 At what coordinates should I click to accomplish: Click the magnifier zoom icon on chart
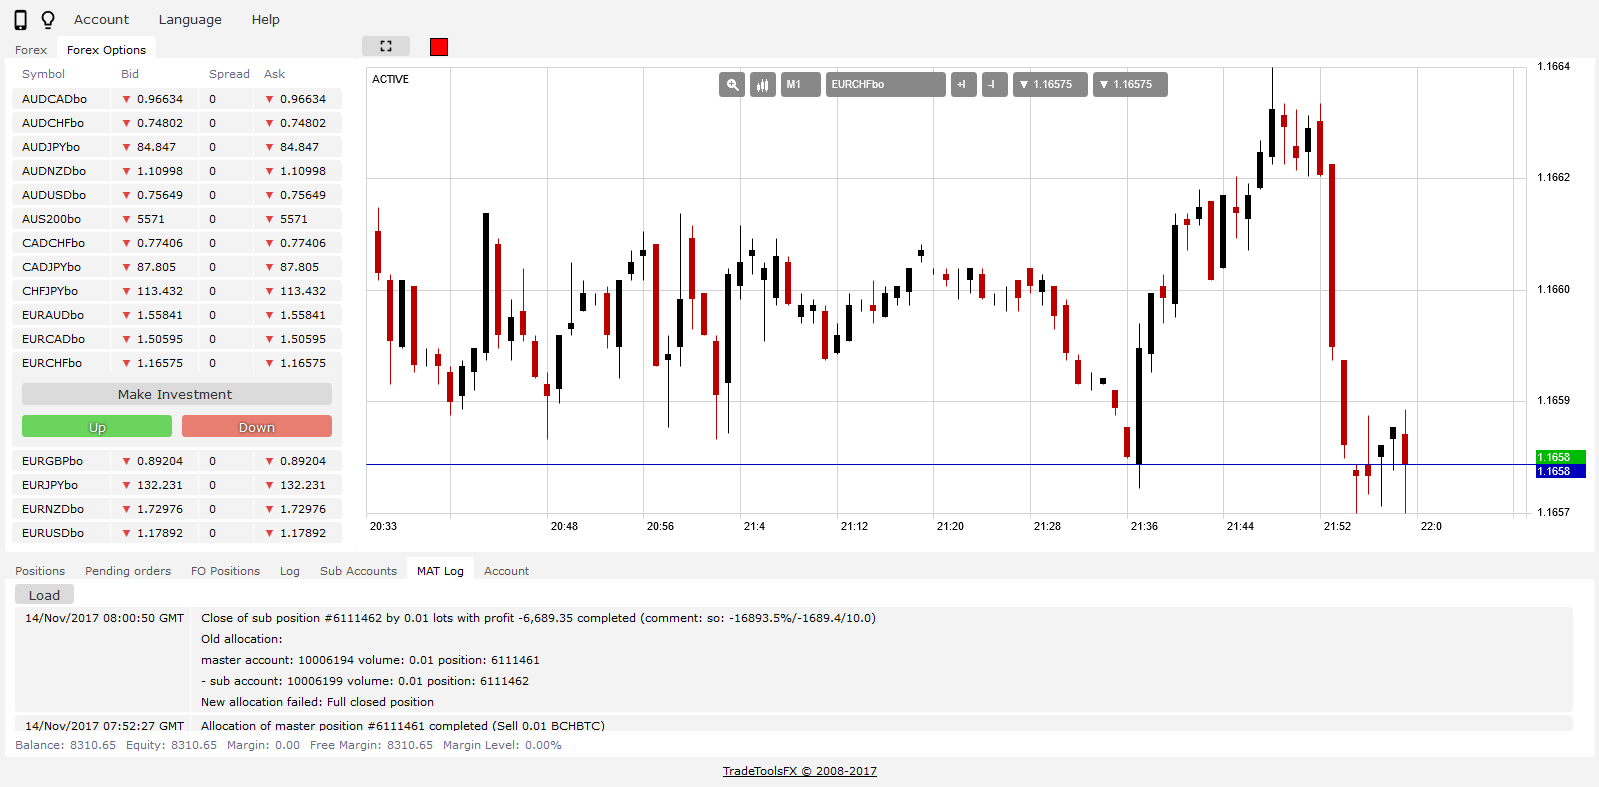(732, 85)
